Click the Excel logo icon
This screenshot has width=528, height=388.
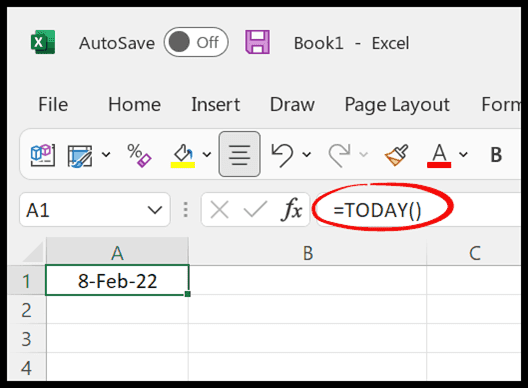tap(43, 42)
